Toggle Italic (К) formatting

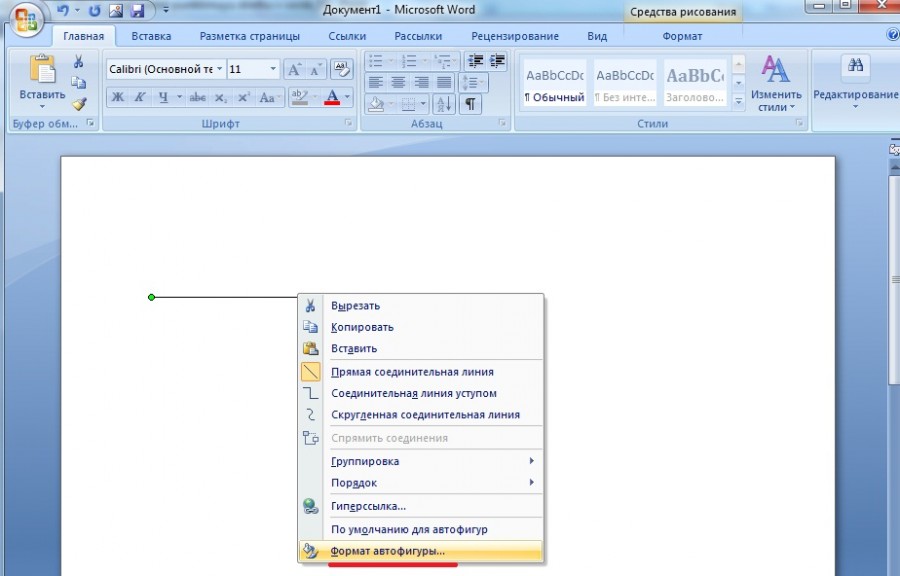pyautogui.click(x=140, y=97)
